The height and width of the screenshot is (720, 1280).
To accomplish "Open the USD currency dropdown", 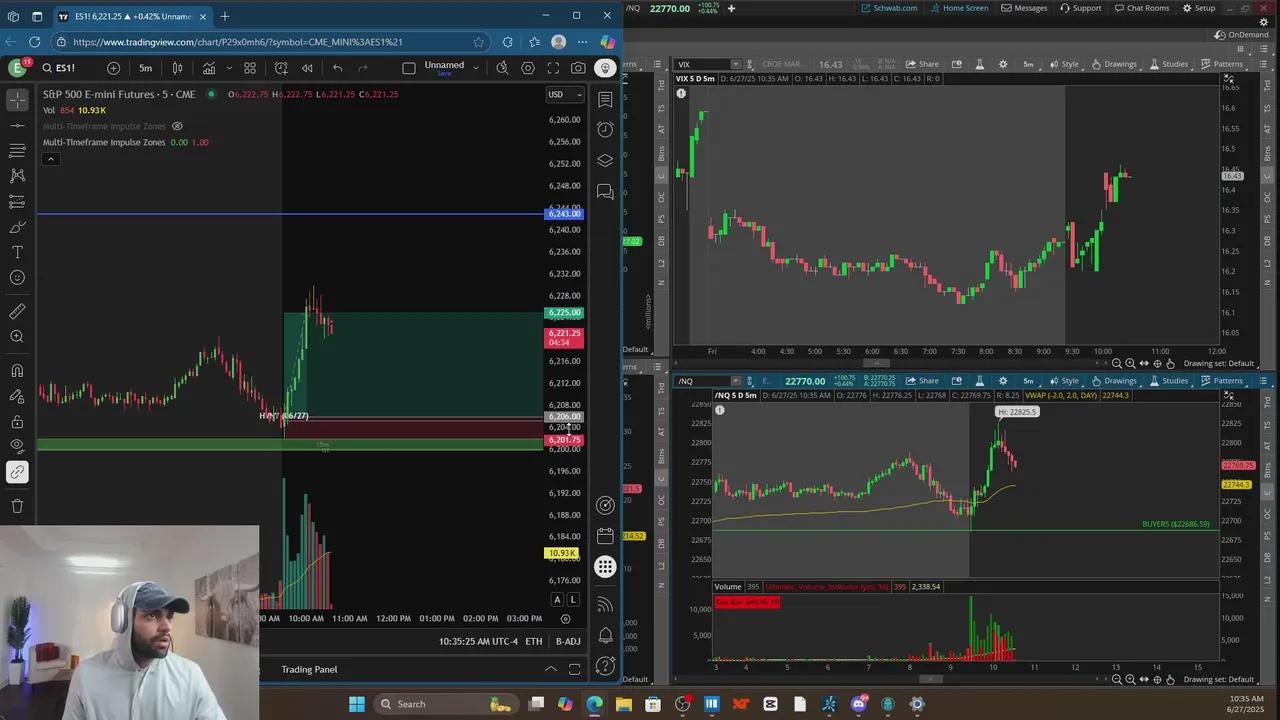I will tap(564, 95).
